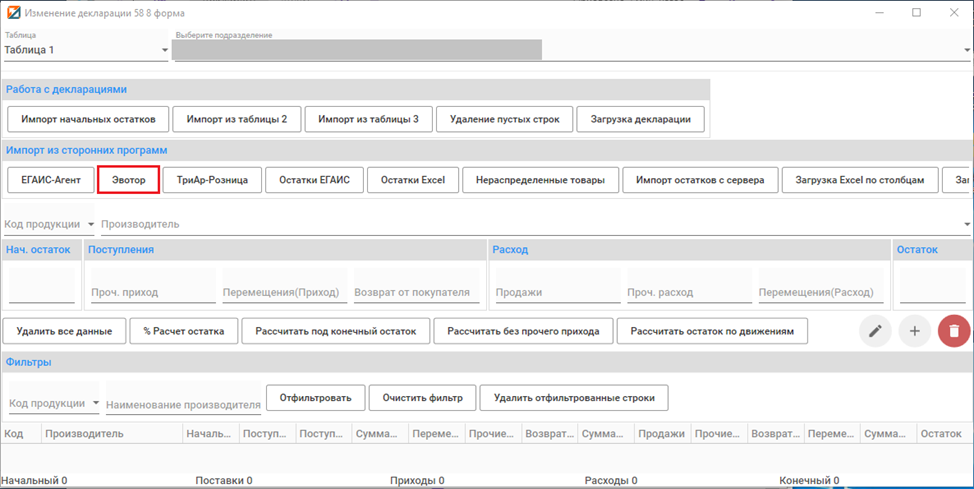Click the app logo in title bar
This screenshot has height=489, width=974.
13,12
